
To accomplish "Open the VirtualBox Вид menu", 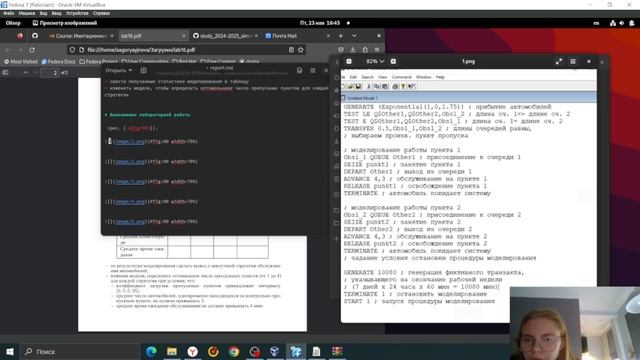I will coord(43,13).
